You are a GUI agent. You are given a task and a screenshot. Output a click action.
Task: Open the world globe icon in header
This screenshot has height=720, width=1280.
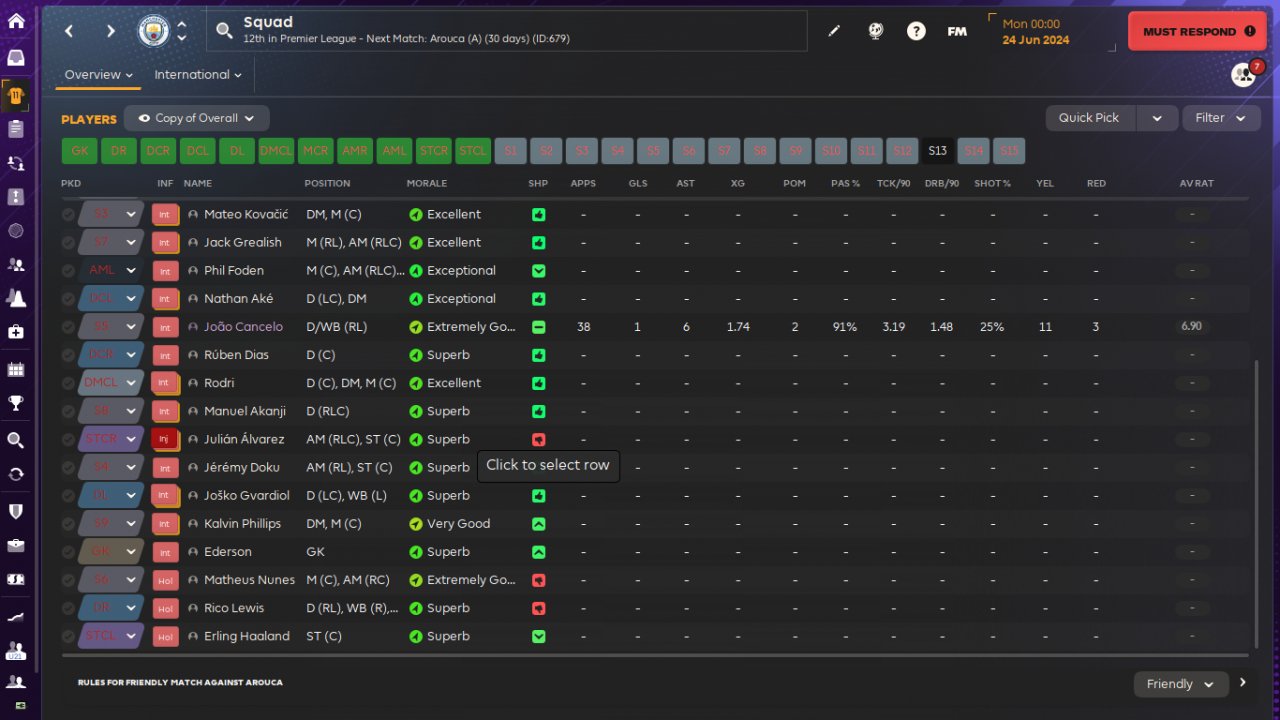coord(875,31)
